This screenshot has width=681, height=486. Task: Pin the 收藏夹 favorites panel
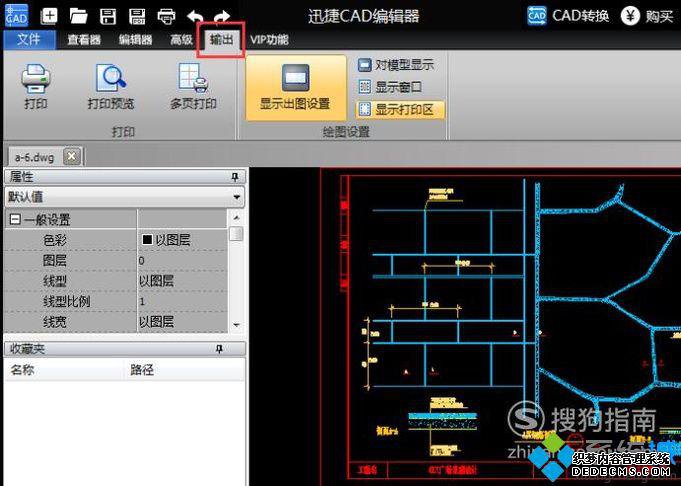(x=220, y=349)
